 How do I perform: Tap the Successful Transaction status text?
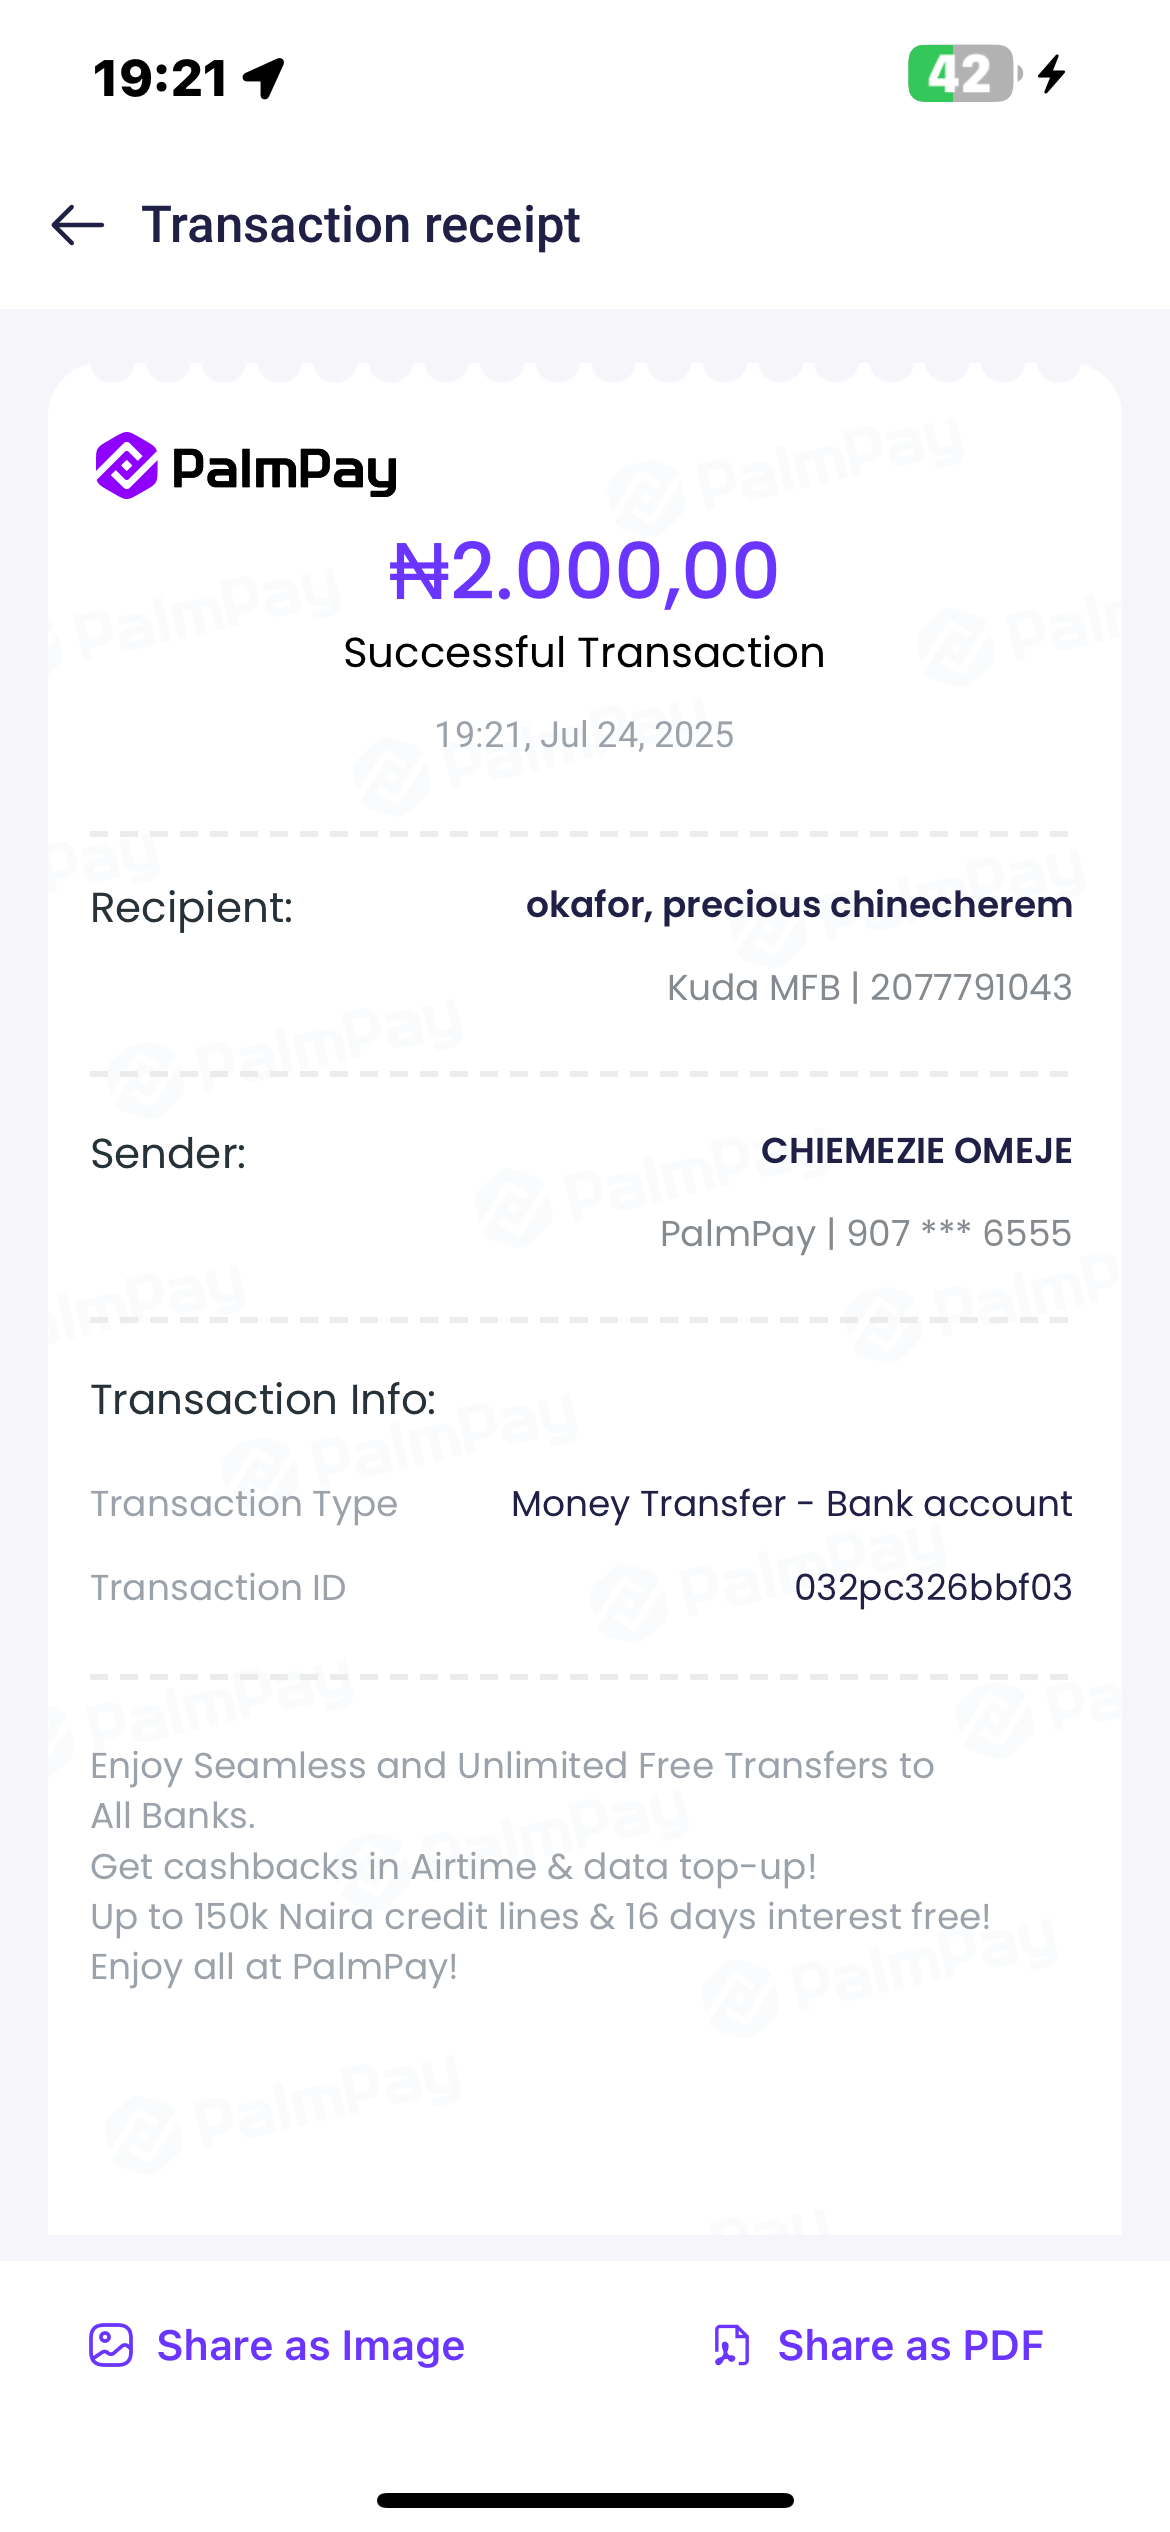tap(584, 653)
